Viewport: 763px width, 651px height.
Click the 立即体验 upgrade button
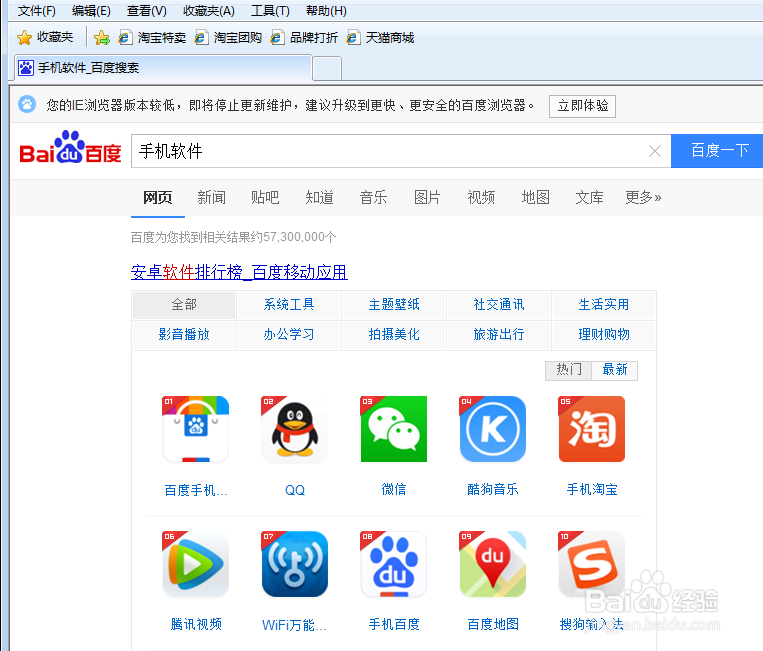point(582,106)
